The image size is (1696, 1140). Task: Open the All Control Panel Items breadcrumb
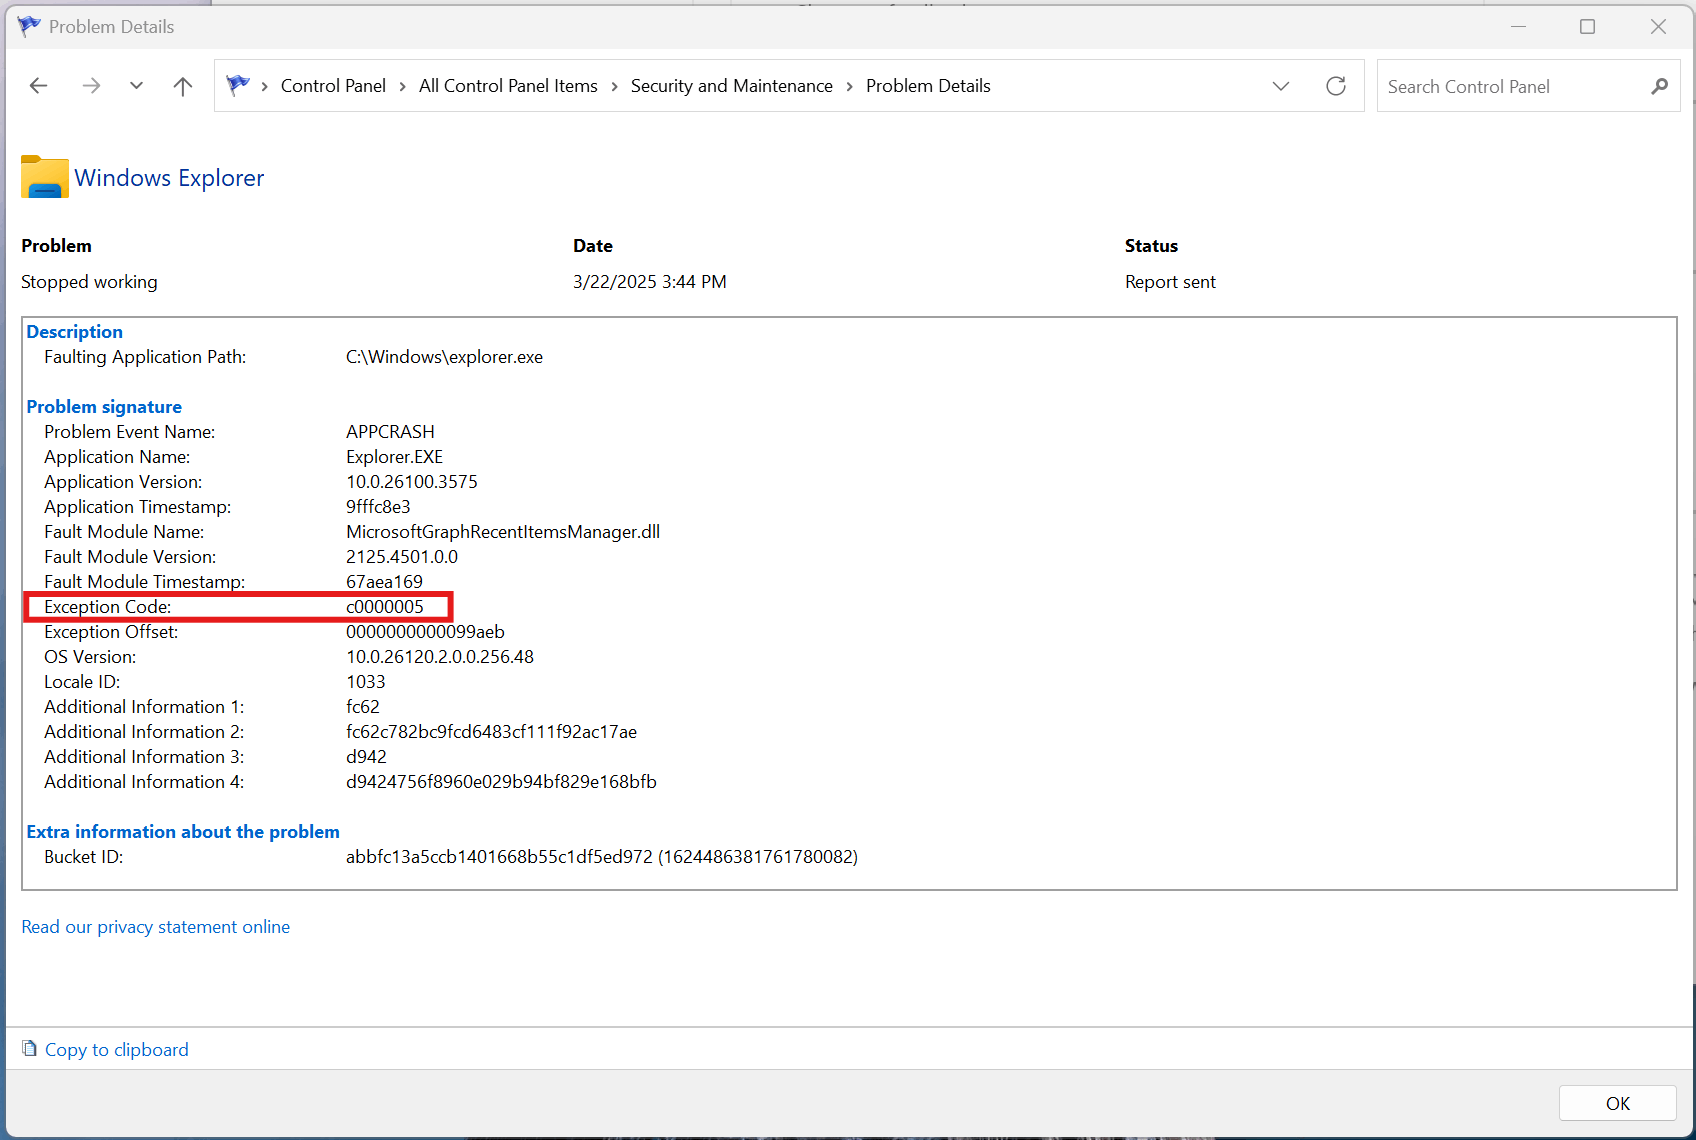(508, 86)
